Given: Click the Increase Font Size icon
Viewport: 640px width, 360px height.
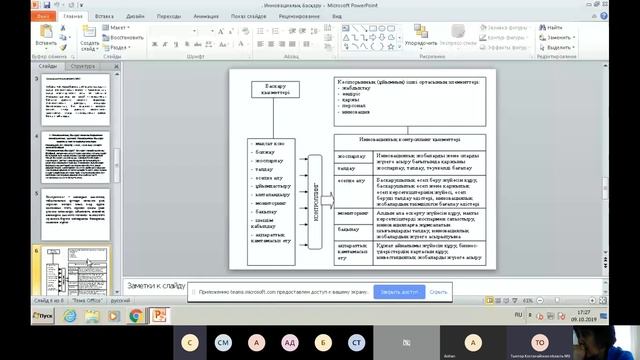Looking at the screenshot, I should 221,31.
